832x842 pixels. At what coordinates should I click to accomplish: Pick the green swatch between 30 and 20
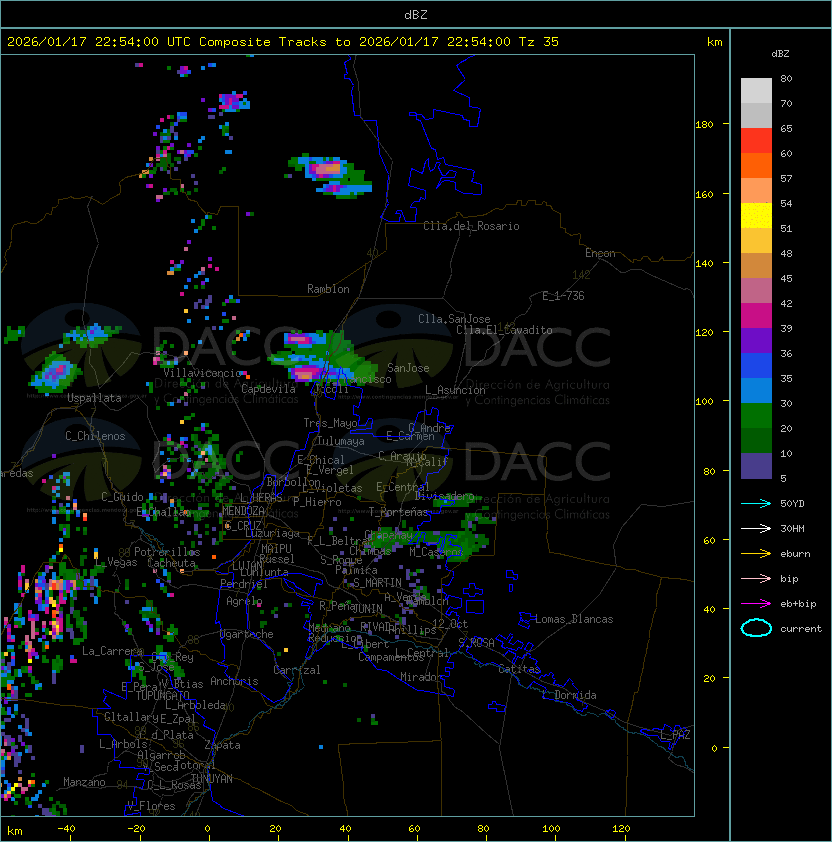(756, 416)
